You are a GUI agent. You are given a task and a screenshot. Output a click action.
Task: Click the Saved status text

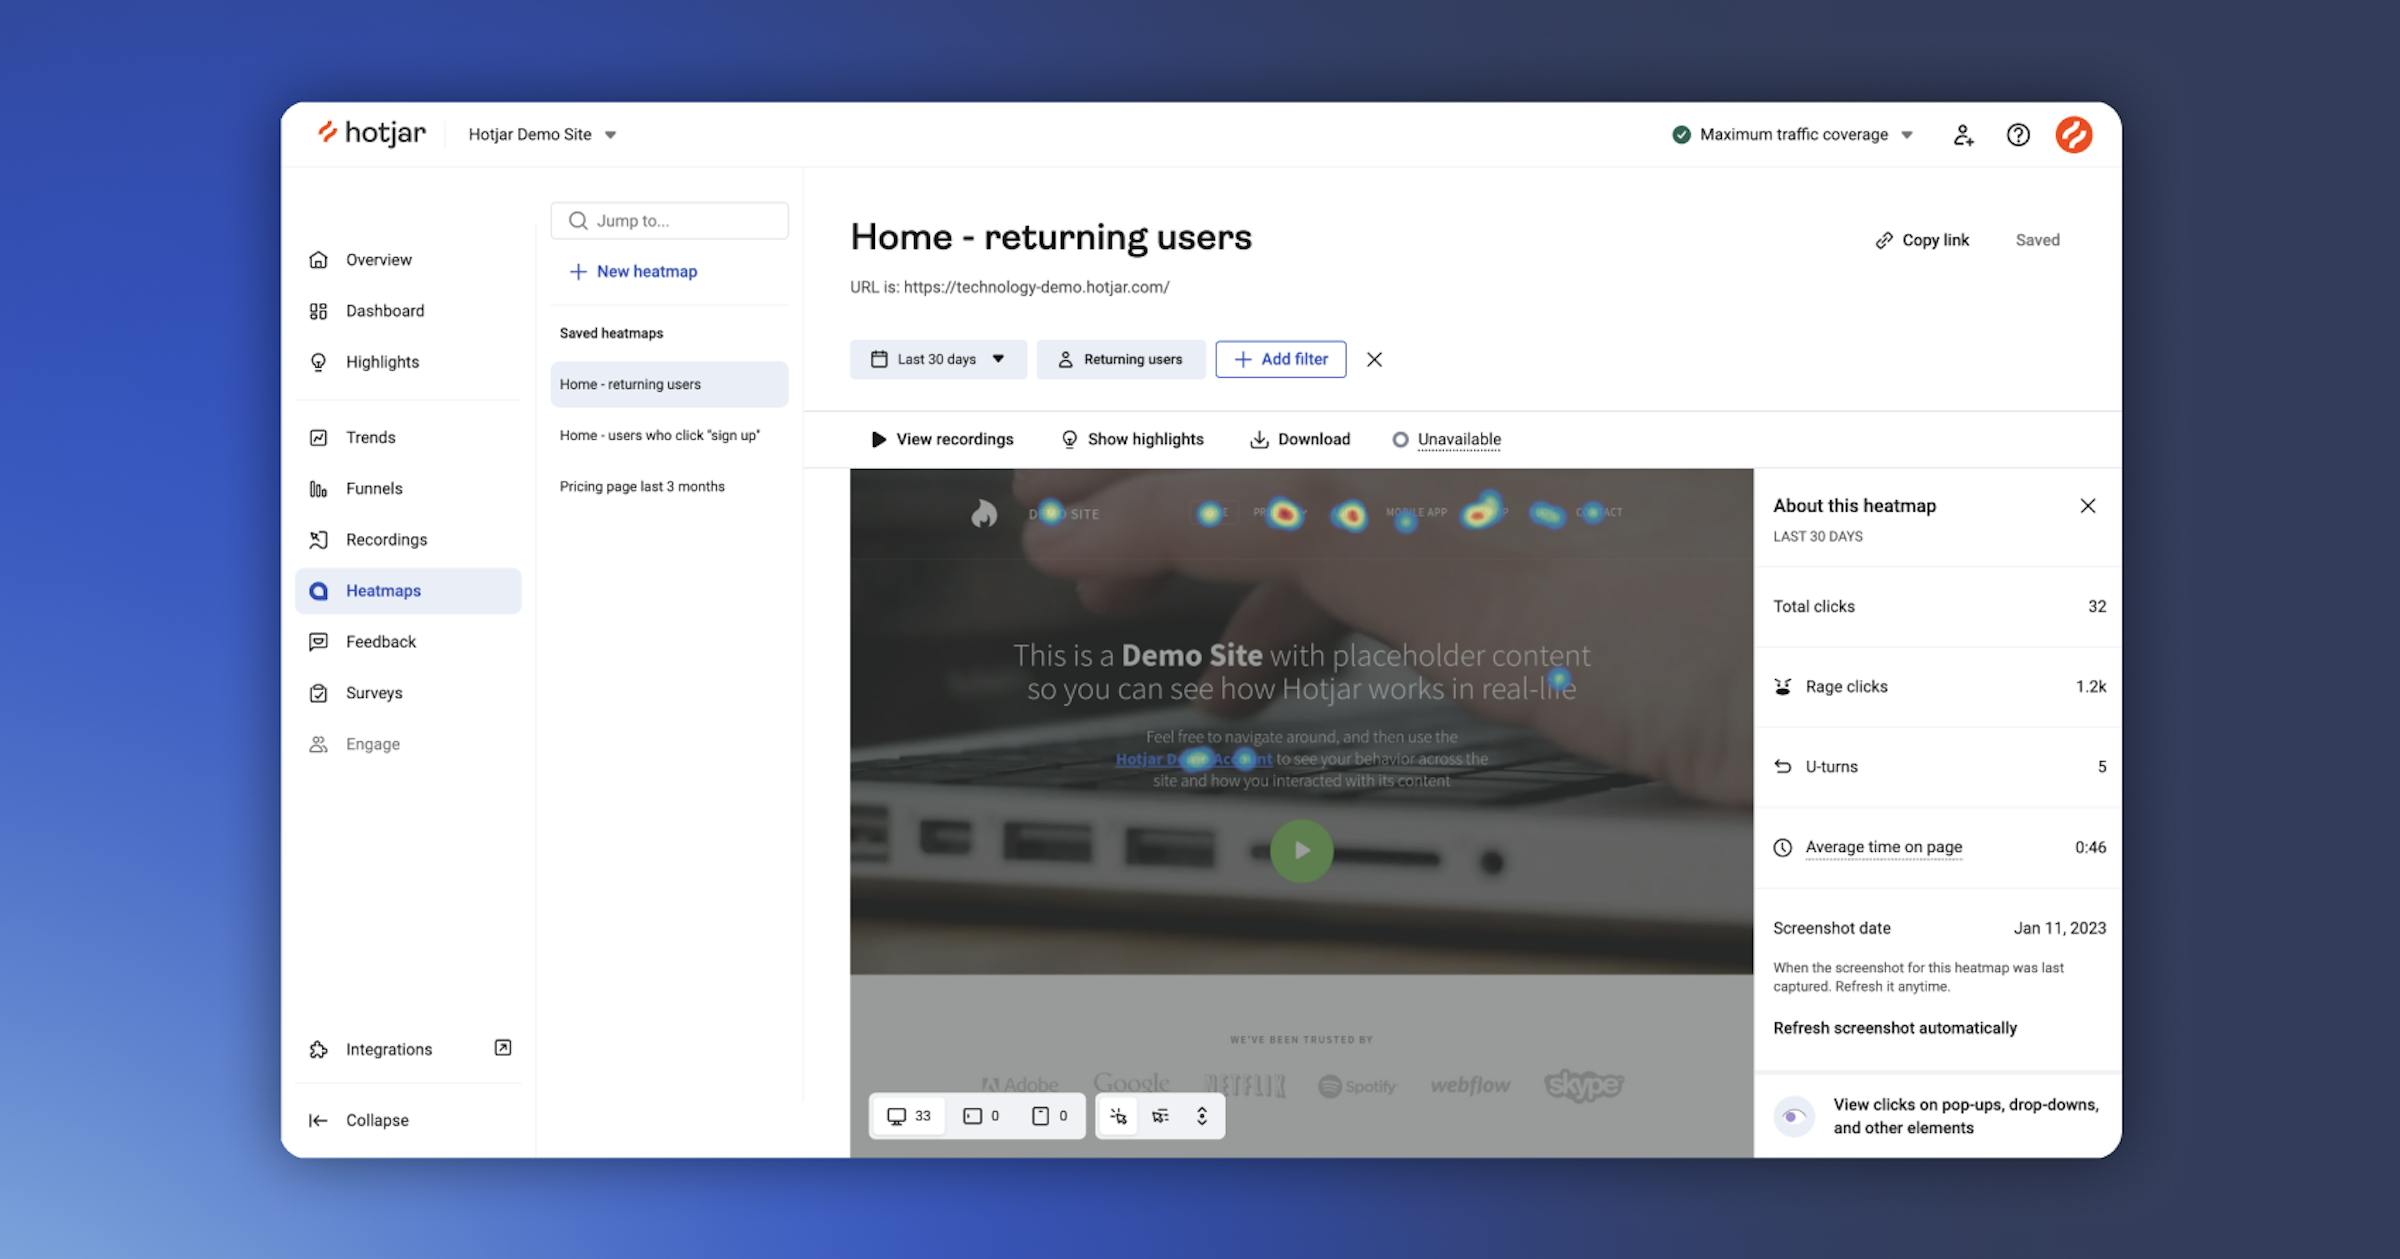[2037, 240]
